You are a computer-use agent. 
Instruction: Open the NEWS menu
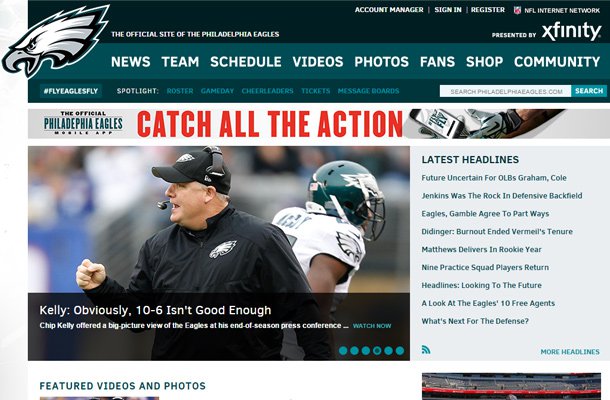[130, 61]
